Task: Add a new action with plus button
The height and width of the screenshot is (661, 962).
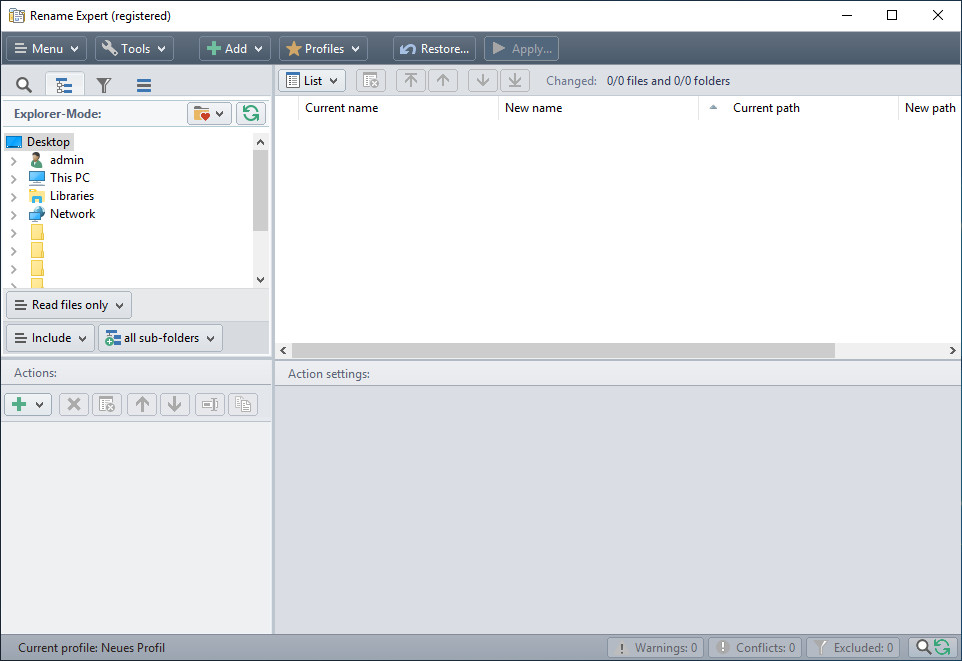Action: pos(28,404)
